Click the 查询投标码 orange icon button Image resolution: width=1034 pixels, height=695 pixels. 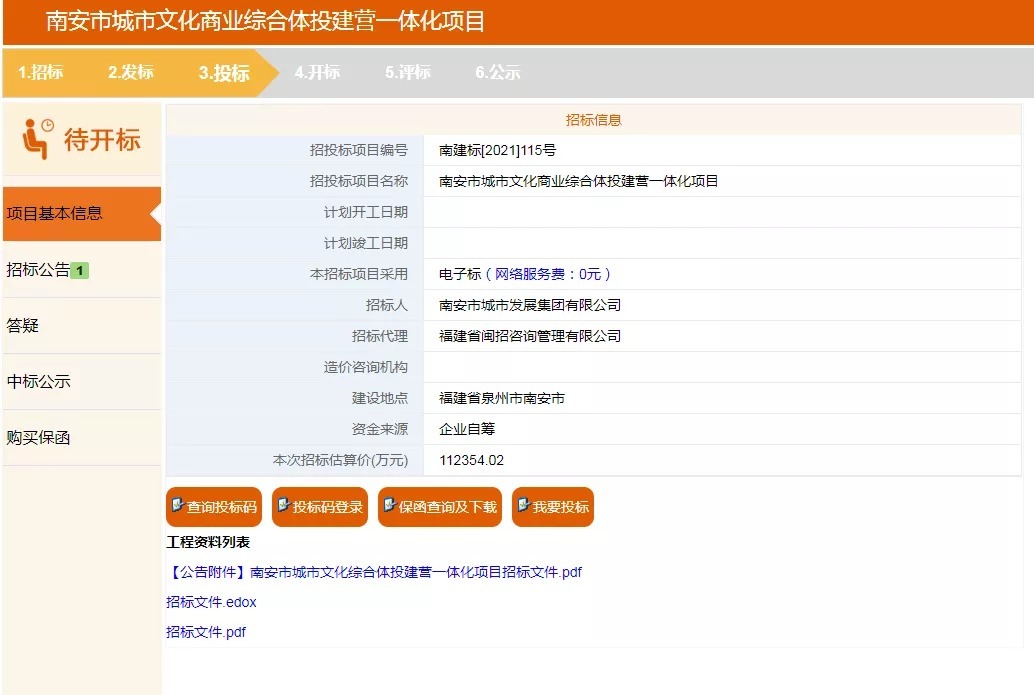213,506
